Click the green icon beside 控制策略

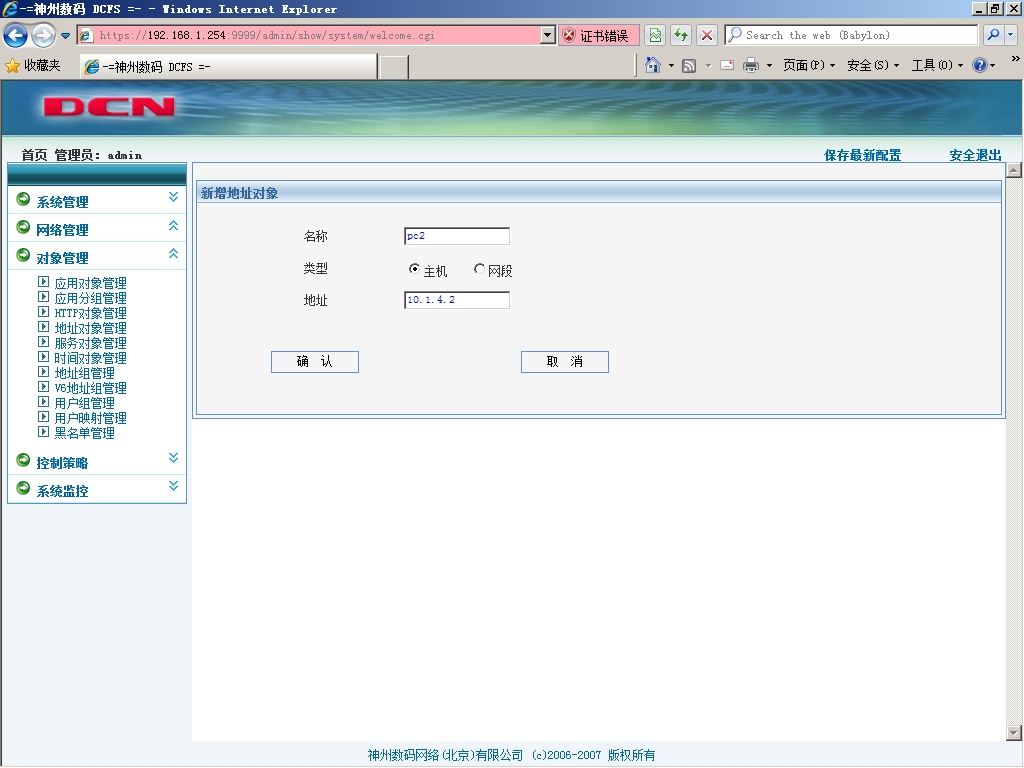tap(23, 460)
